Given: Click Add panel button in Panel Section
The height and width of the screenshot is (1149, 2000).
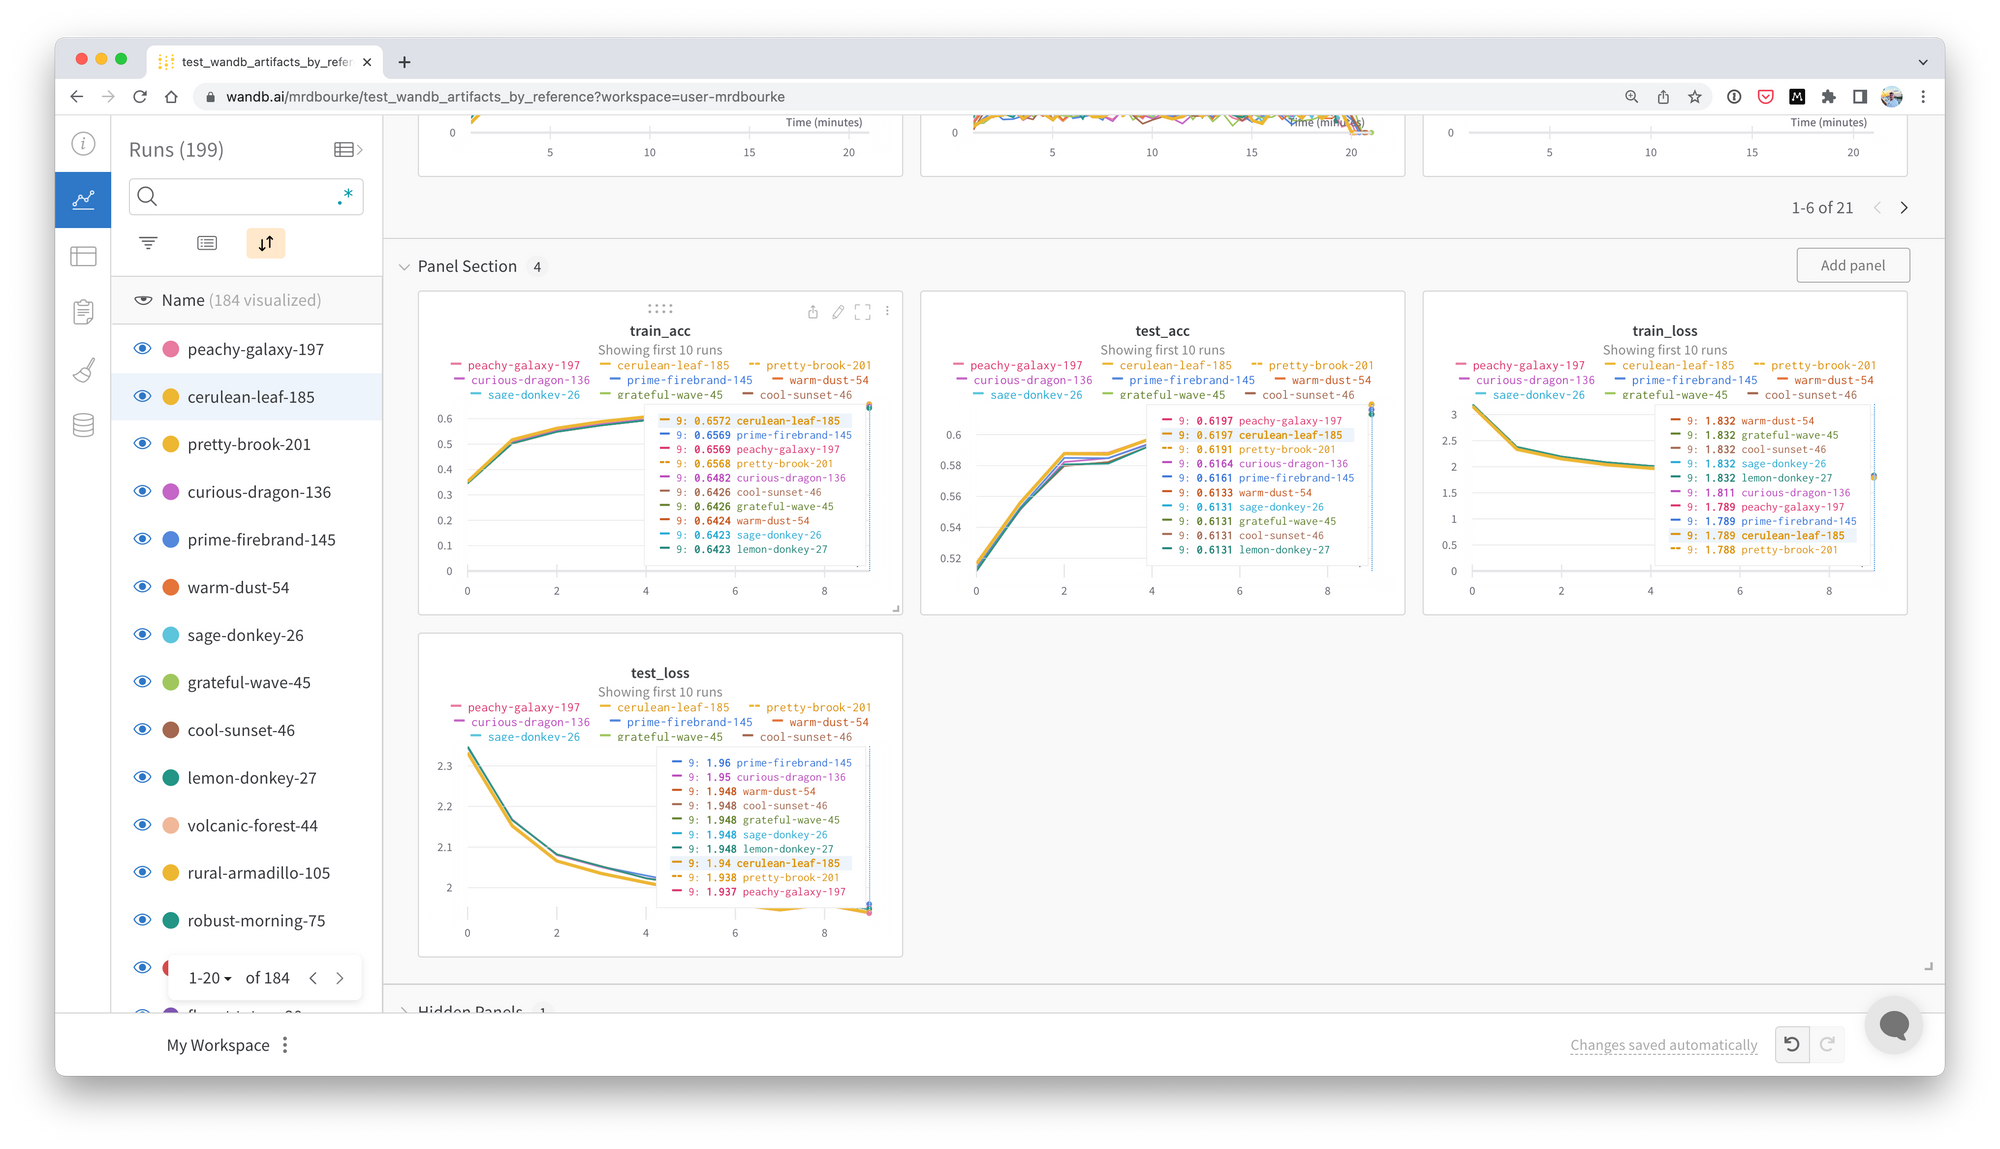Looking at the screenshot, I should pos(1850,265).
